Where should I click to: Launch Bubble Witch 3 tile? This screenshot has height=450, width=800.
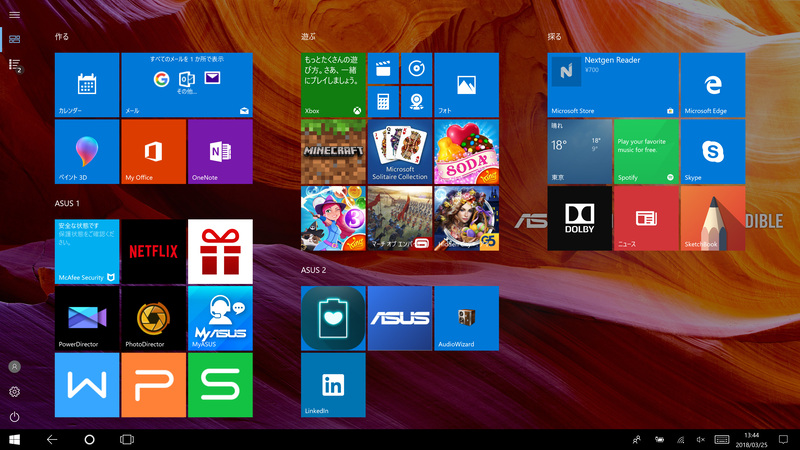[x=333, y=218]
